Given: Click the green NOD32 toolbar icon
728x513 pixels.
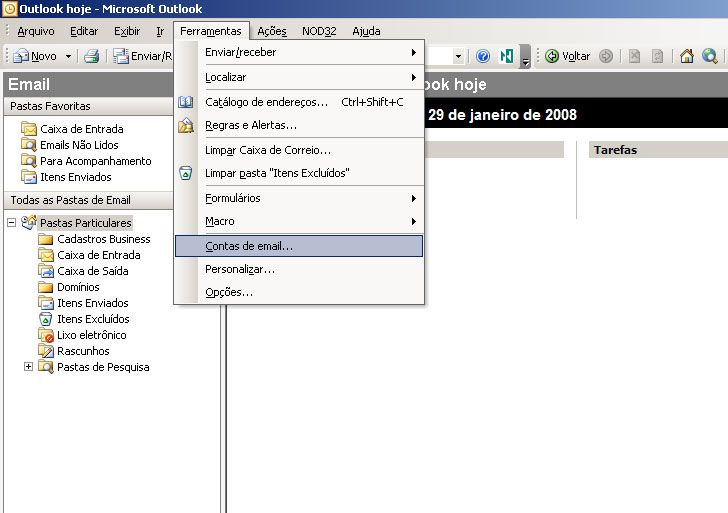Looking at the screenshot, I should 506,56.
